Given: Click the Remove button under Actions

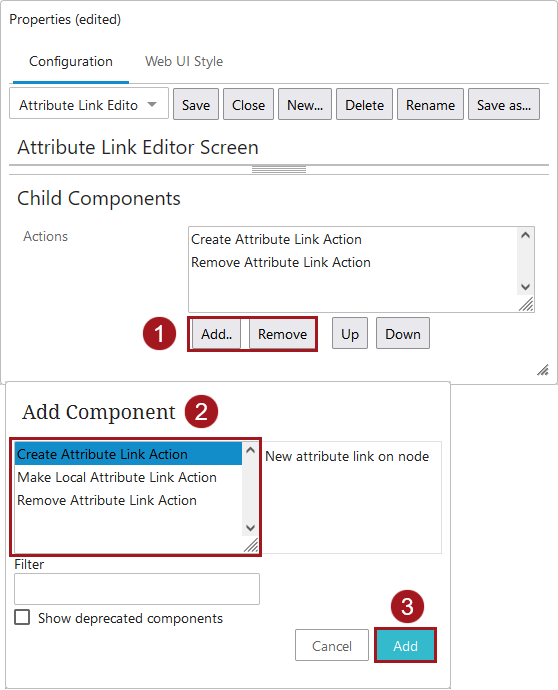Looking at the screenshot, I should tap(282, 334).
